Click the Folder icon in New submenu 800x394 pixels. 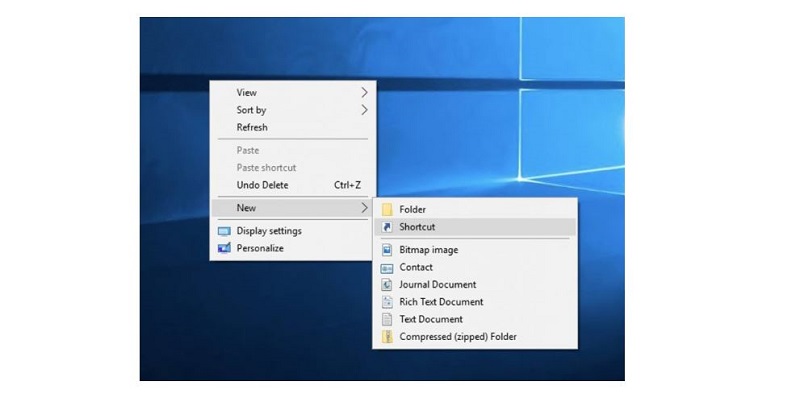pyautogui.click(x=387, y=209)
